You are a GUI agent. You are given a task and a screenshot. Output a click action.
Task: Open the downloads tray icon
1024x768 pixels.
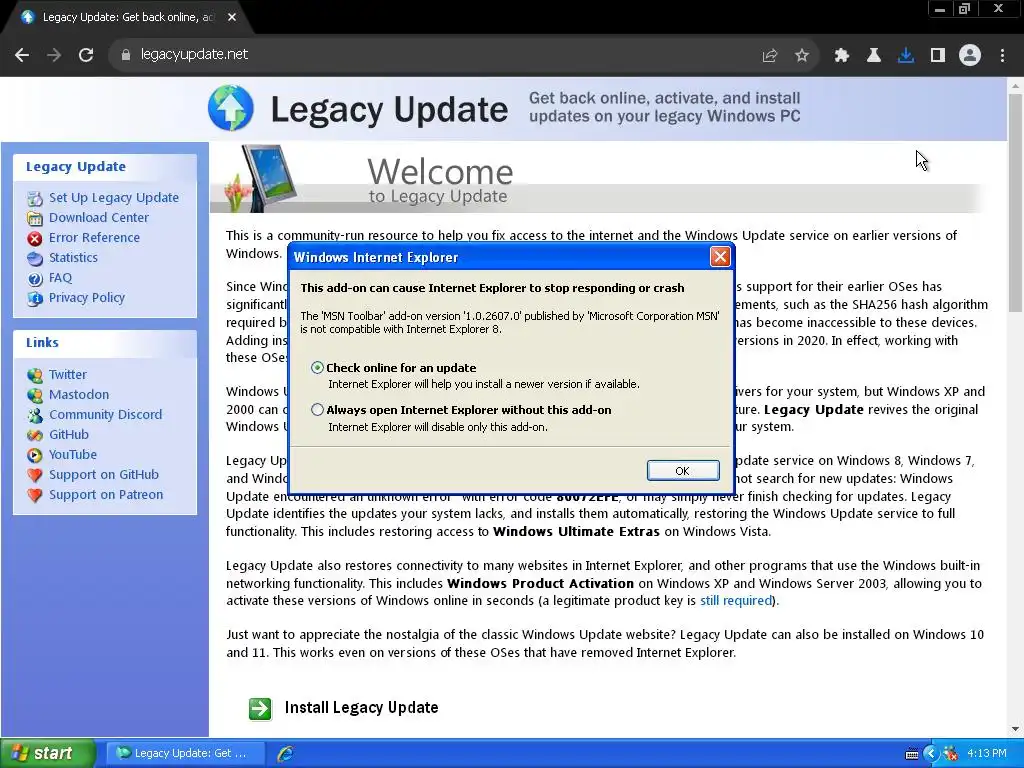point(906,56)
